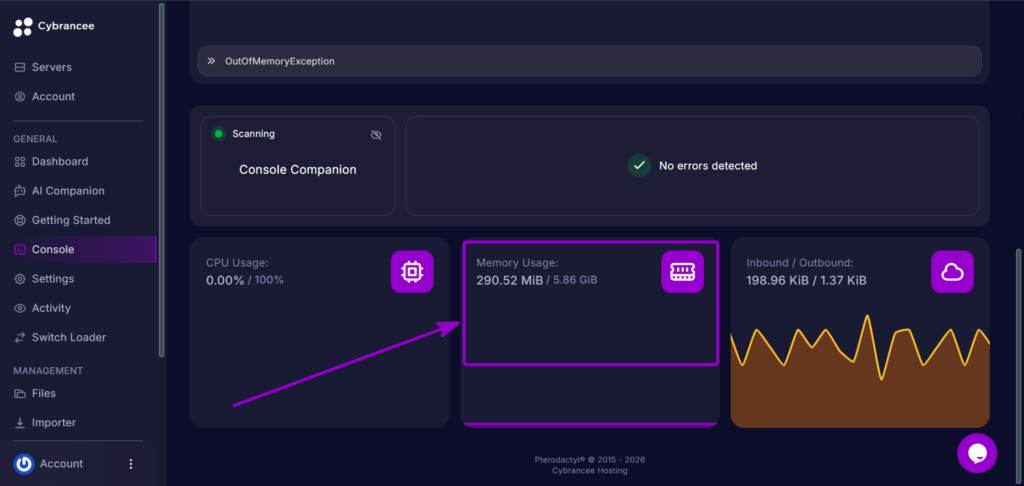Click the sidebar vertical scrollbar
The height and width of the screenshot is (486, 1024).
coord(161,180)
